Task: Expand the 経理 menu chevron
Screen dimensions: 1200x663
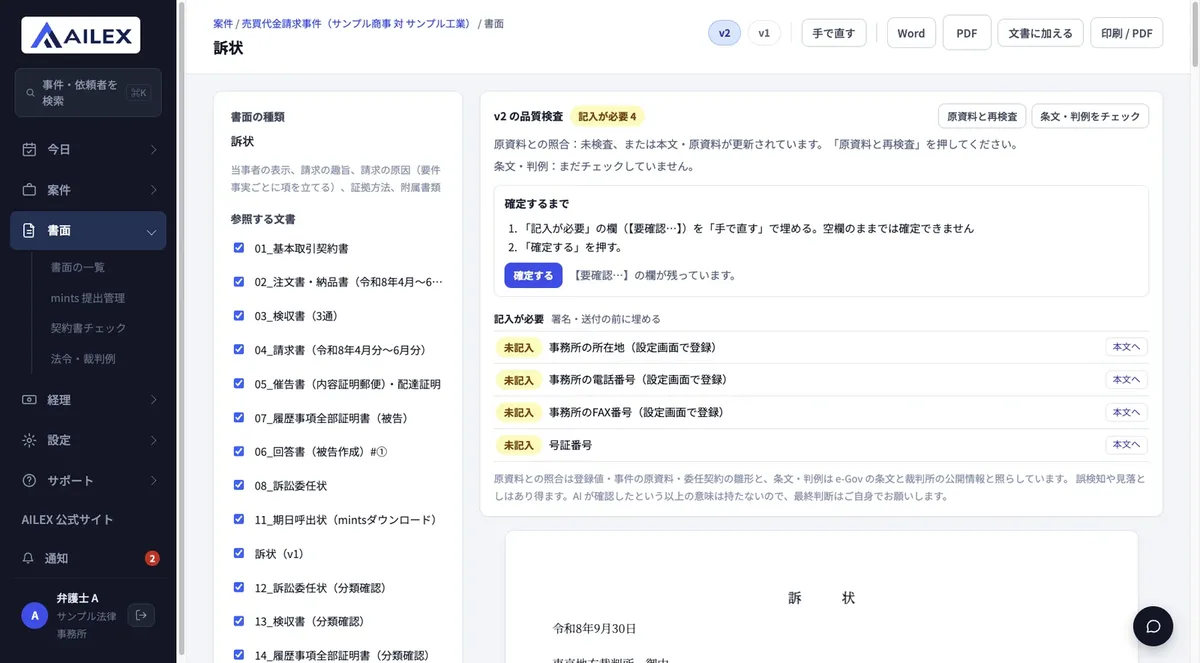Action: click(x=153, y=400)
